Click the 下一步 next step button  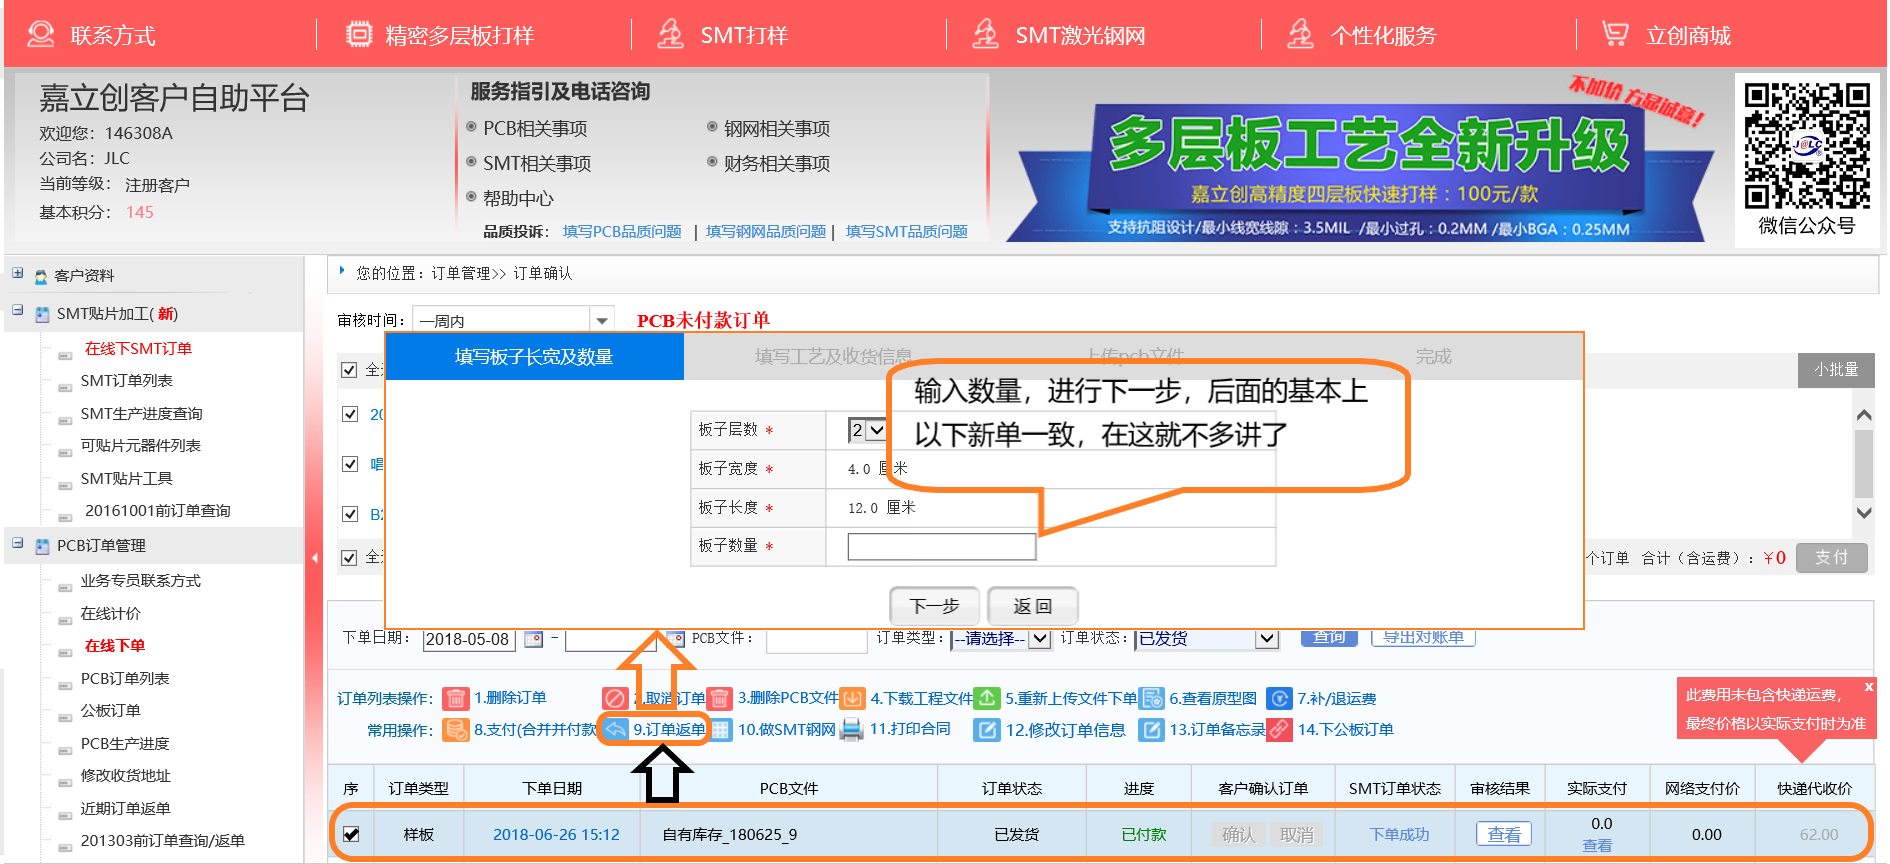click(x=934, y=606)
